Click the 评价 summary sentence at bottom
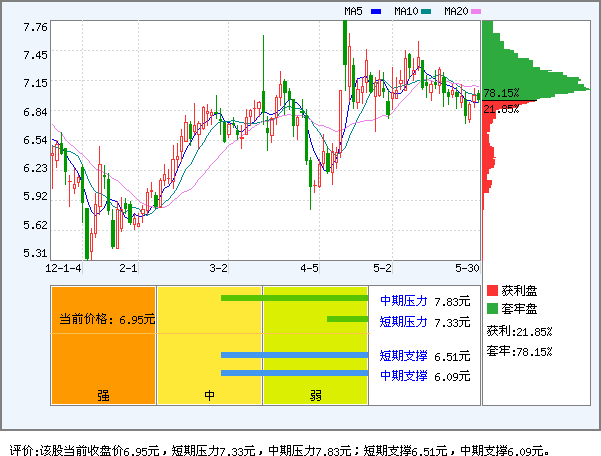601x456 pixels. coord(280,450)
